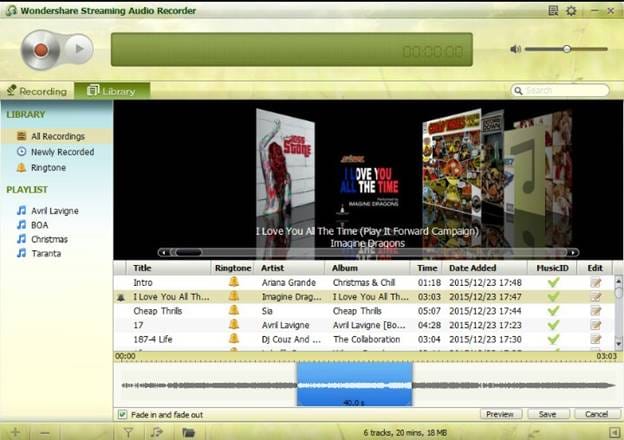This screenshot has width=624, height=440.
Task: Open the task list icon in title bar
Action: click(x=553, y=11)
